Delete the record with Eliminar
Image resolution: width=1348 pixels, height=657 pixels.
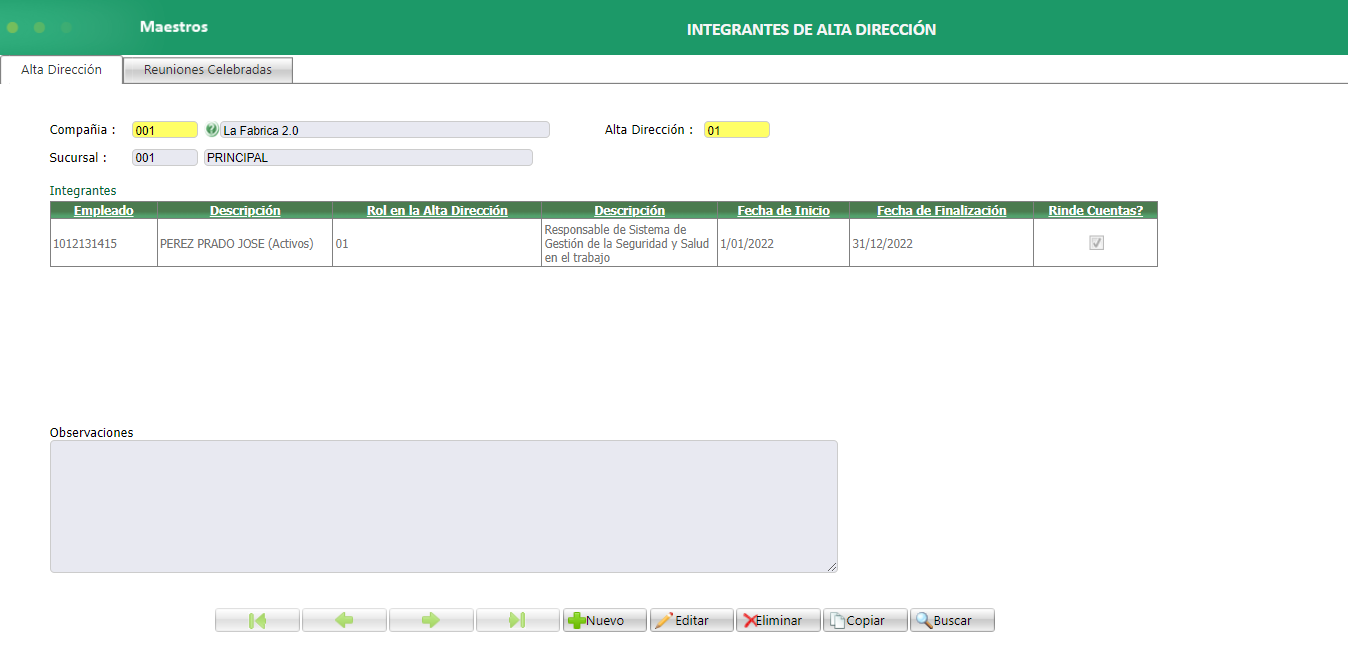point(778,619)
